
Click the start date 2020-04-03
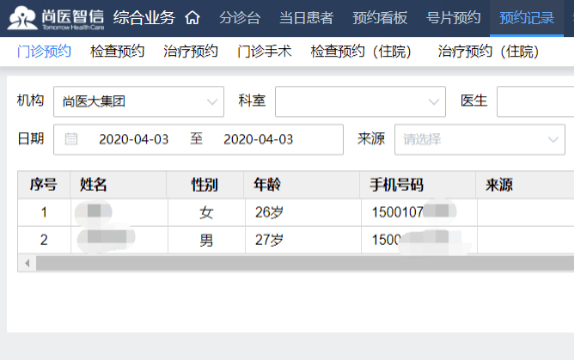point(134,139)
